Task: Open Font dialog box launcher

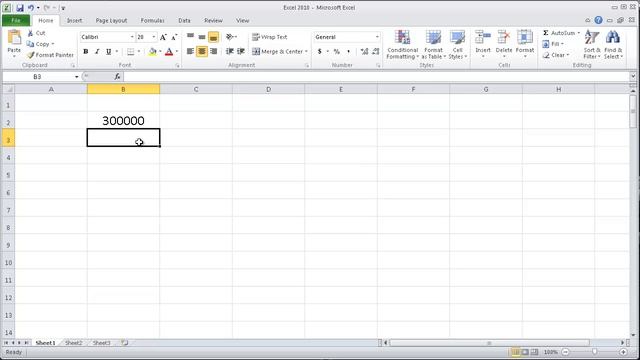Action: pyautogui.click(x=177, y=65)
